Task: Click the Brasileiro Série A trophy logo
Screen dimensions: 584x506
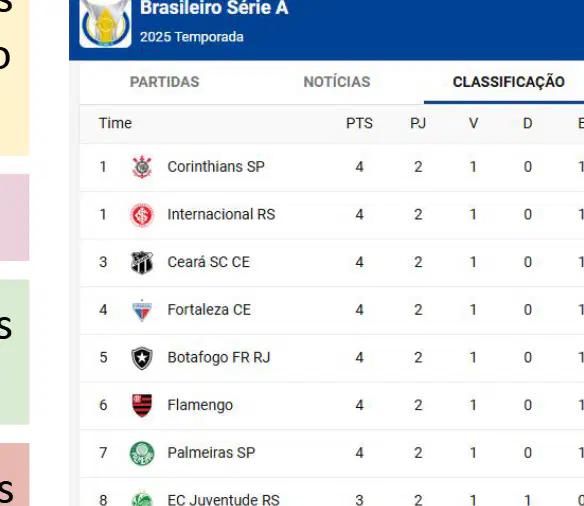Action: 105,23
